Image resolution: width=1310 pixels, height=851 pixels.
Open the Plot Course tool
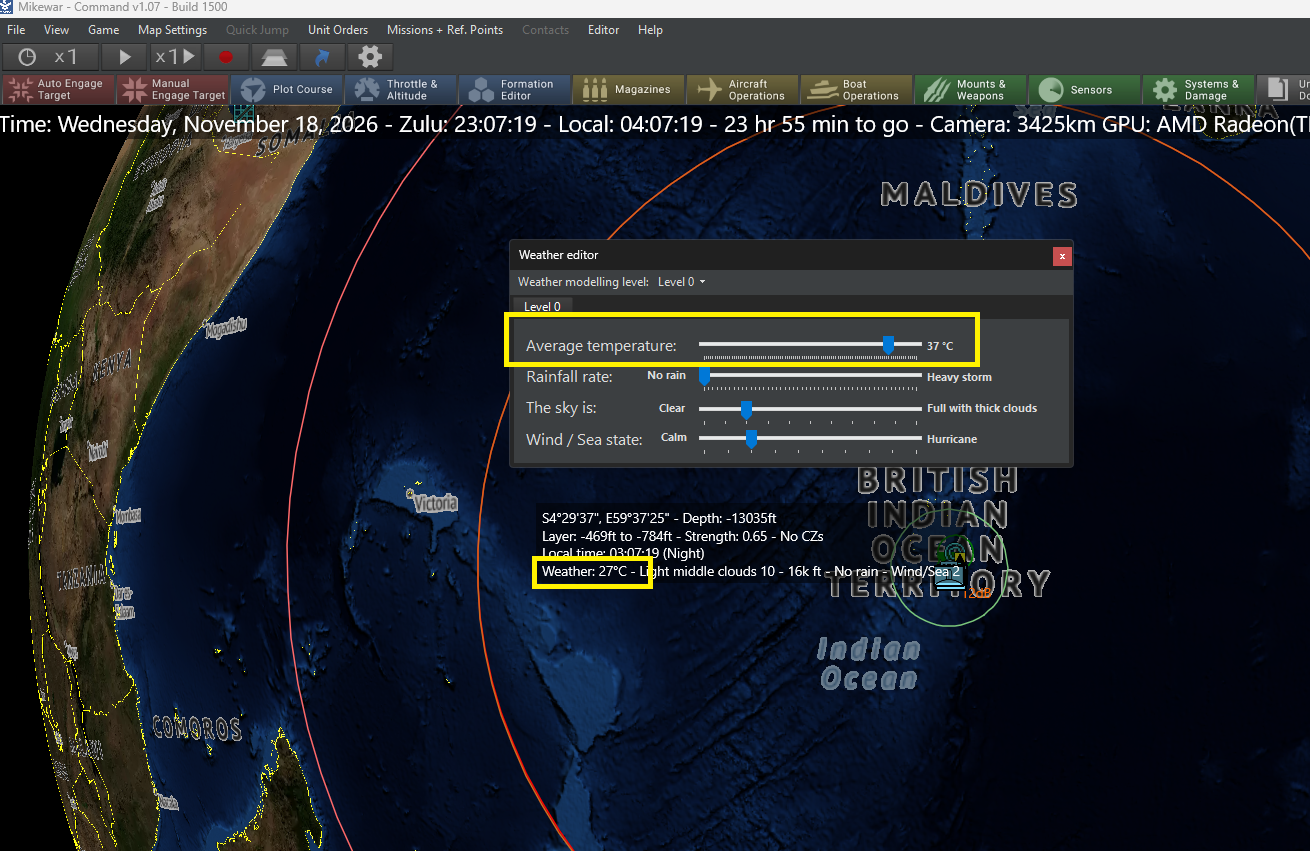pos(287,90)
